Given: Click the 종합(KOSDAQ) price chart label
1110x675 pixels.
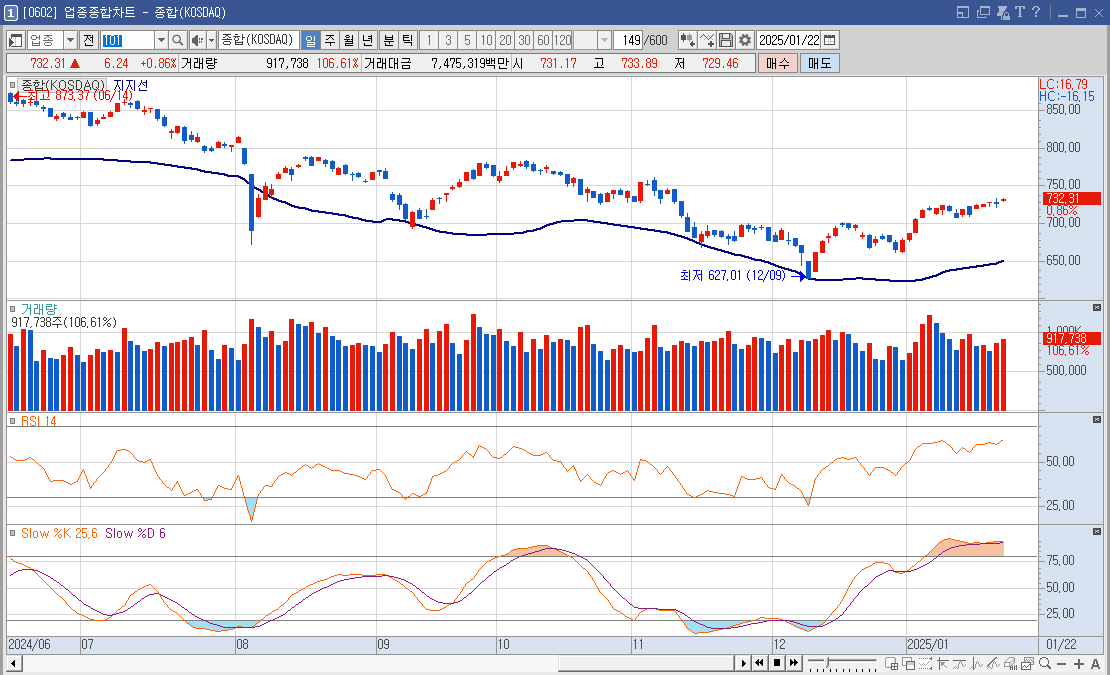Looking at the screenshot, I should 62,85.
